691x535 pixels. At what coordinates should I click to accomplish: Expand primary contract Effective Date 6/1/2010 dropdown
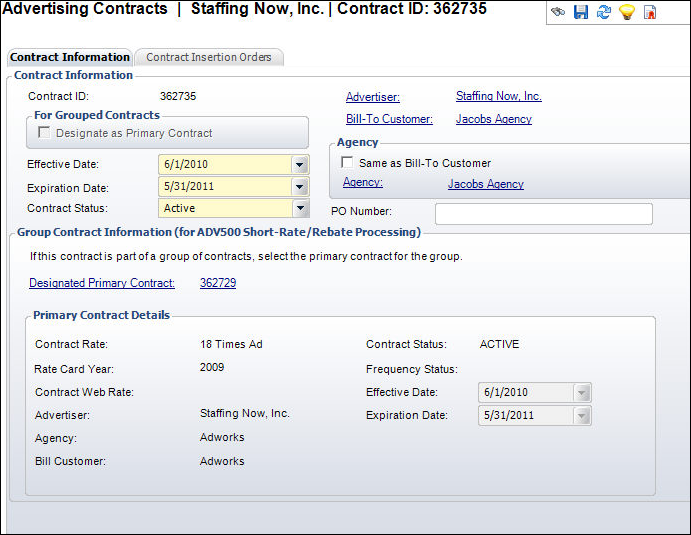pos(582,393)
